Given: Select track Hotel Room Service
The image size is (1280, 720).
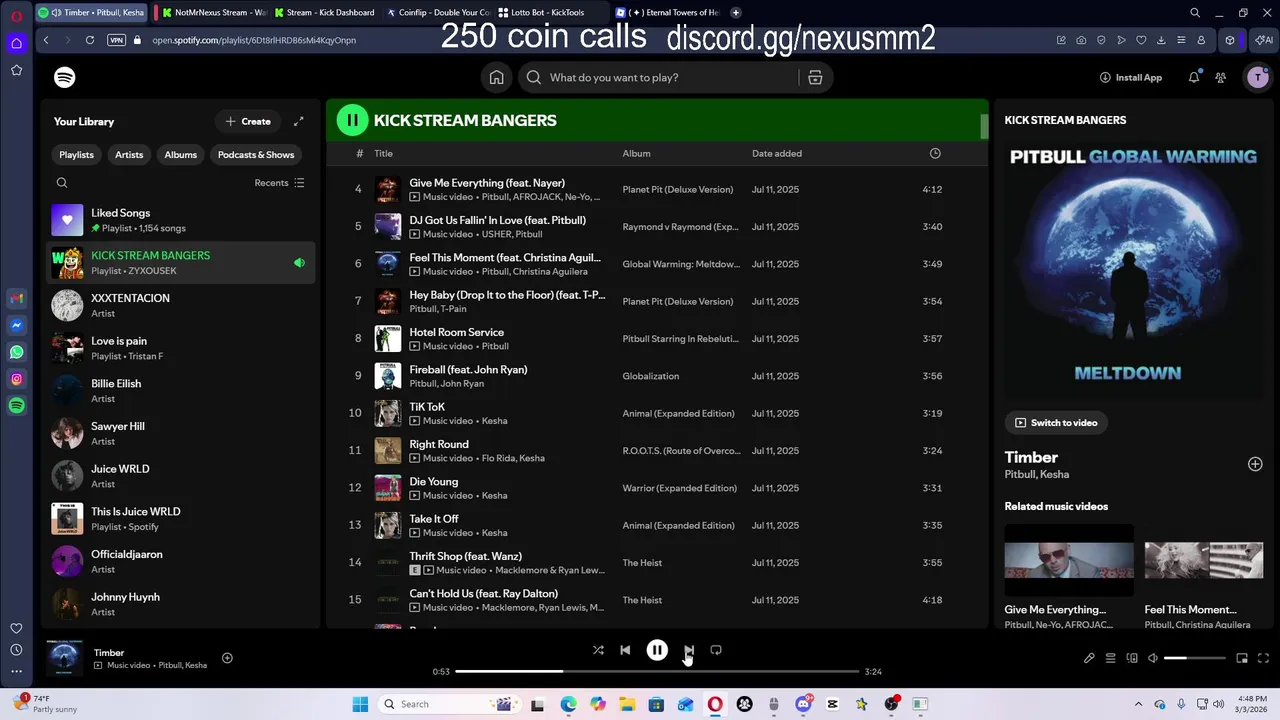Looking at the screenshot, I should tap(656, 339).
